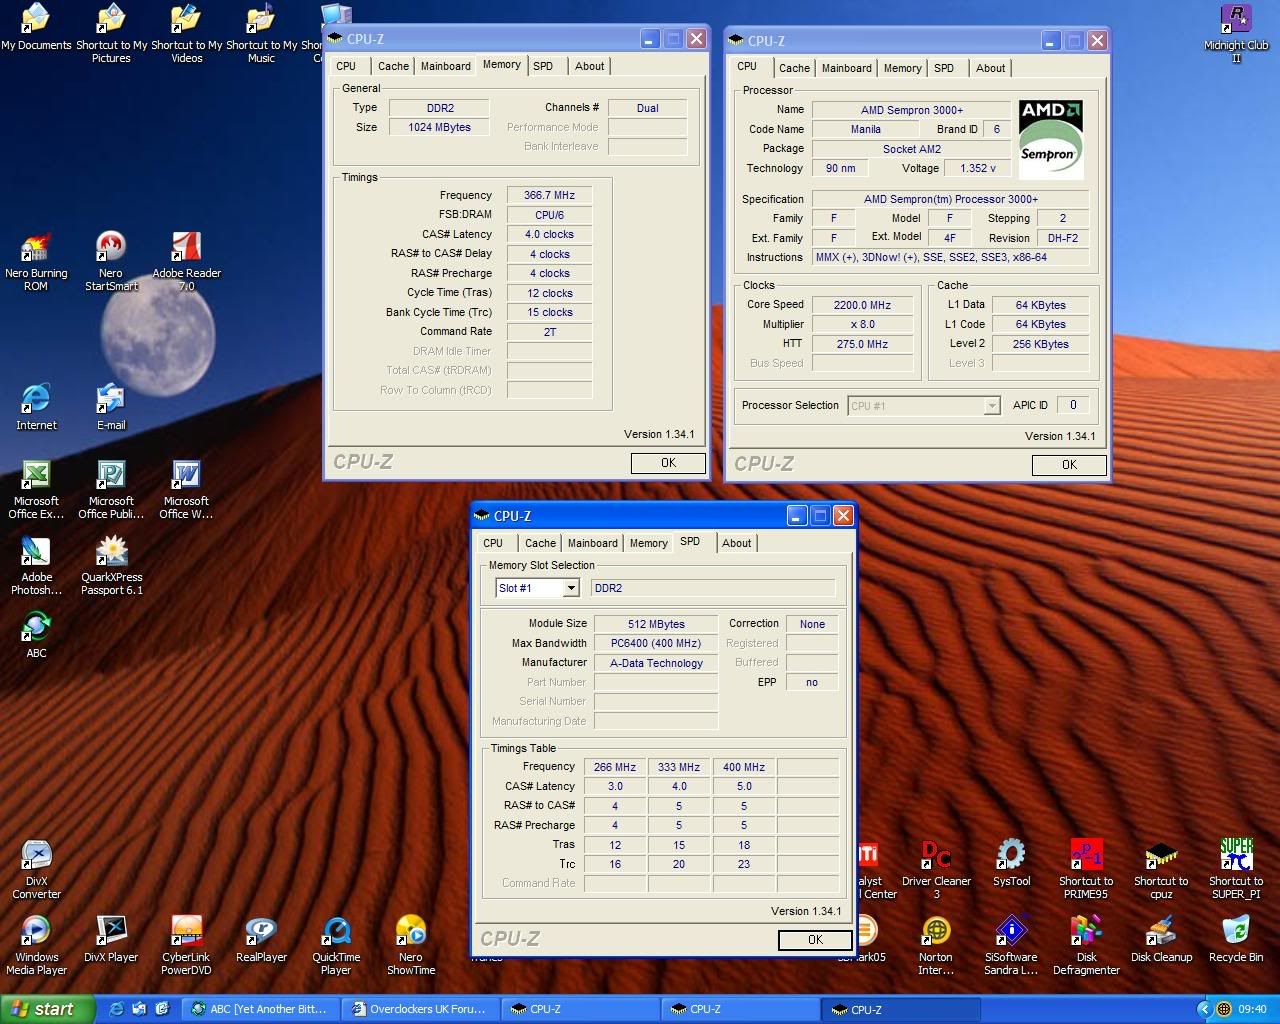The width and height of the screenshot is (1280, 1024).
Task: Click the Frequency 366.7 MHz field
Action: coord(549,195)
